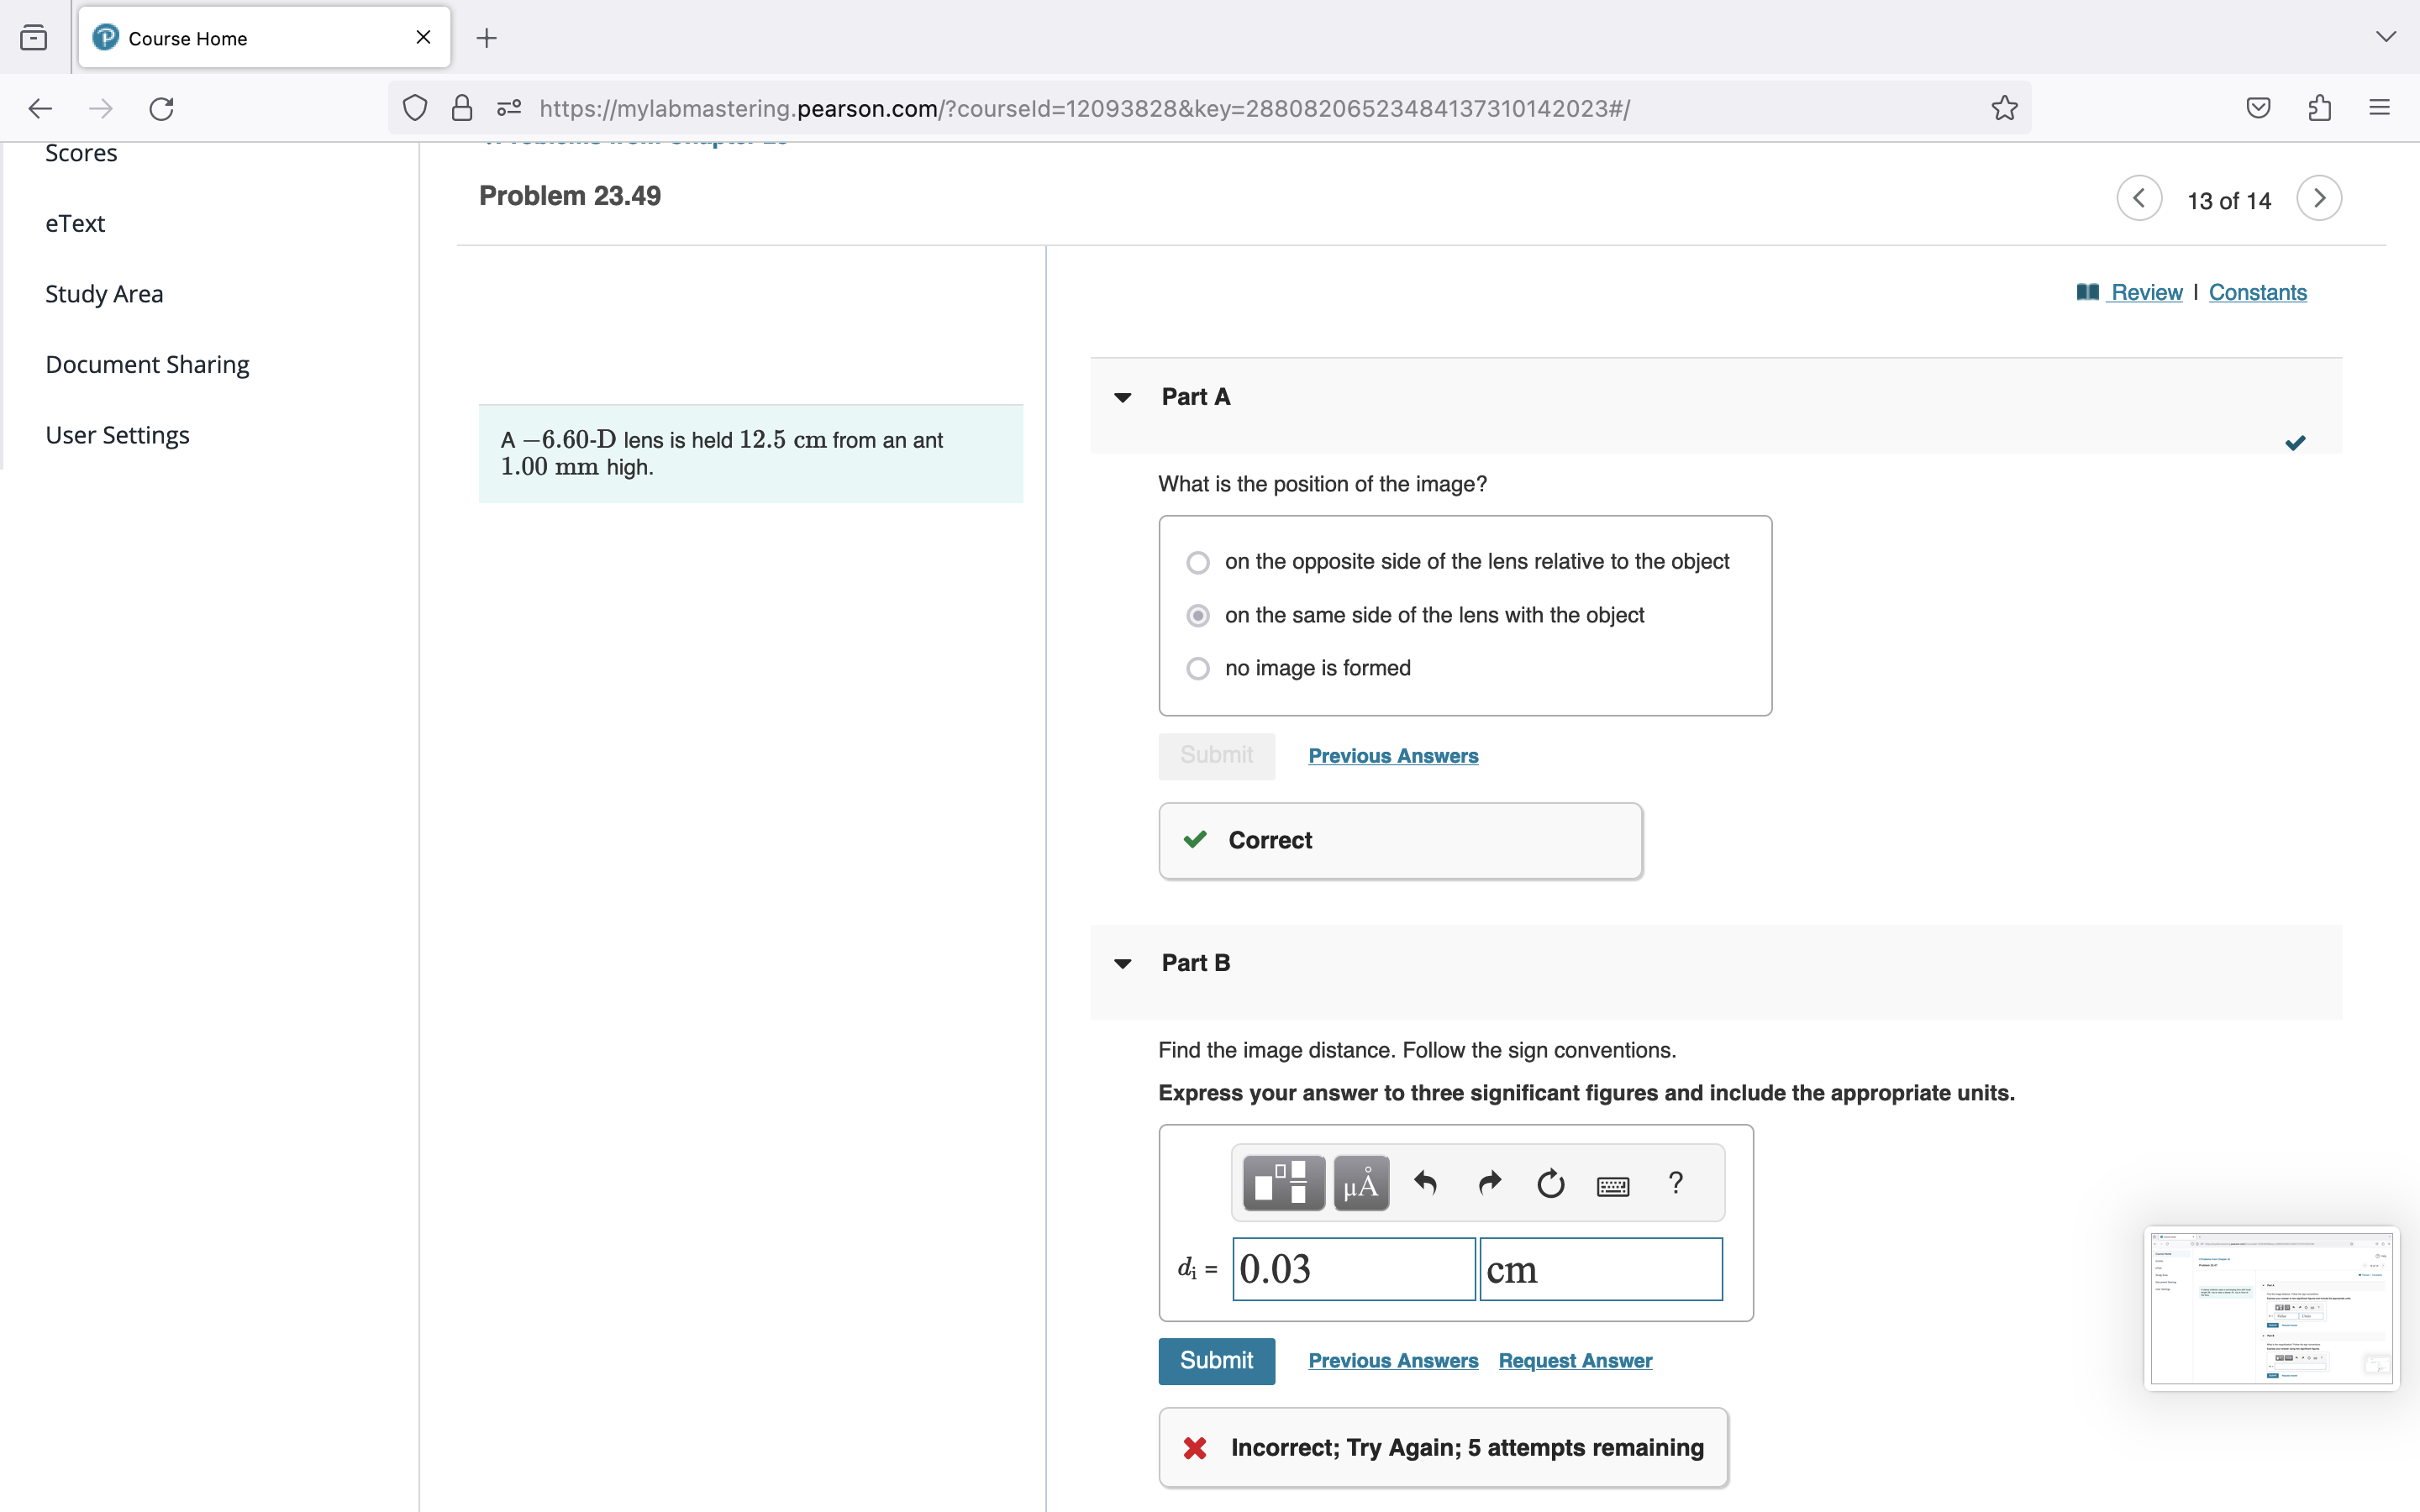The height and width of the screenshot is (1512, 2420).
Task: Open answer-entry help with the question mark
Action: 1676,1182
